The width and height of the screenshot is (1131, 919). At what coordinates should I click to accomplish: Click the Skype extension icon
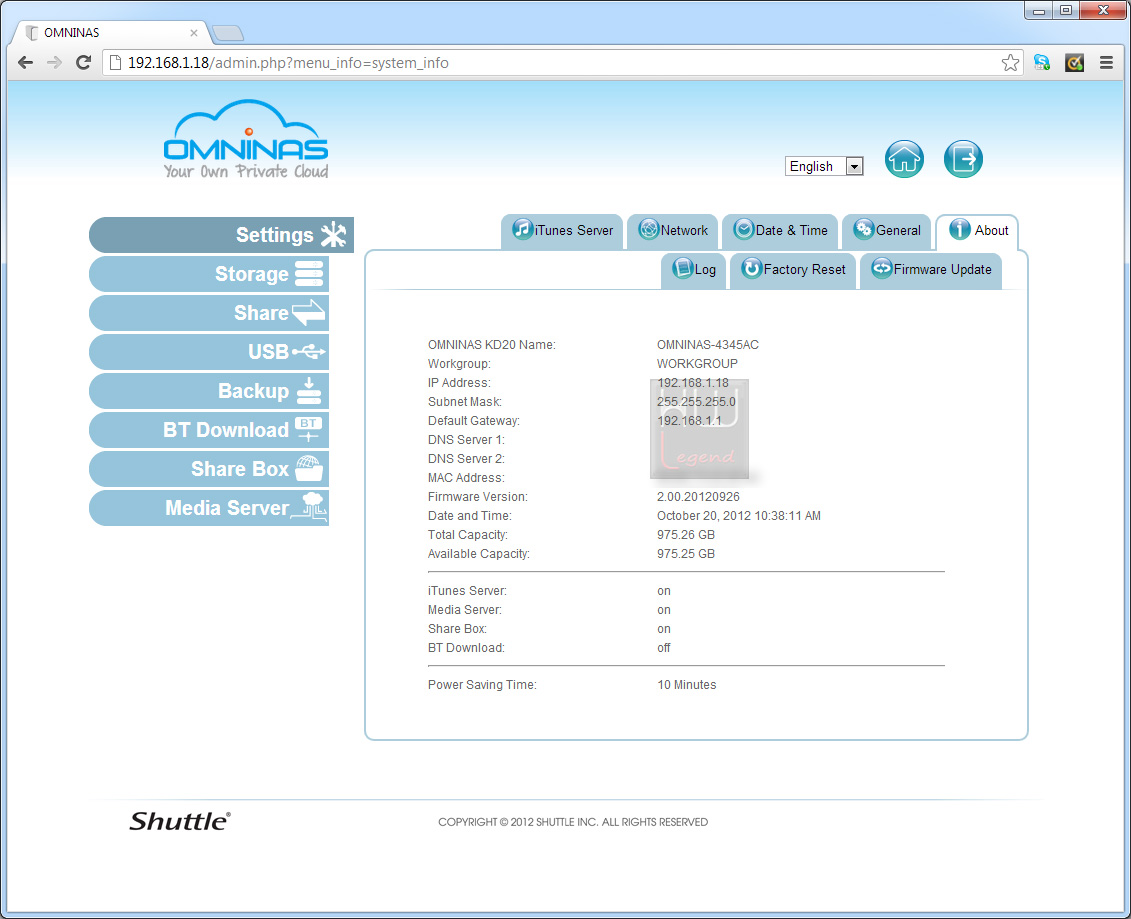[x=1042, y=63]
